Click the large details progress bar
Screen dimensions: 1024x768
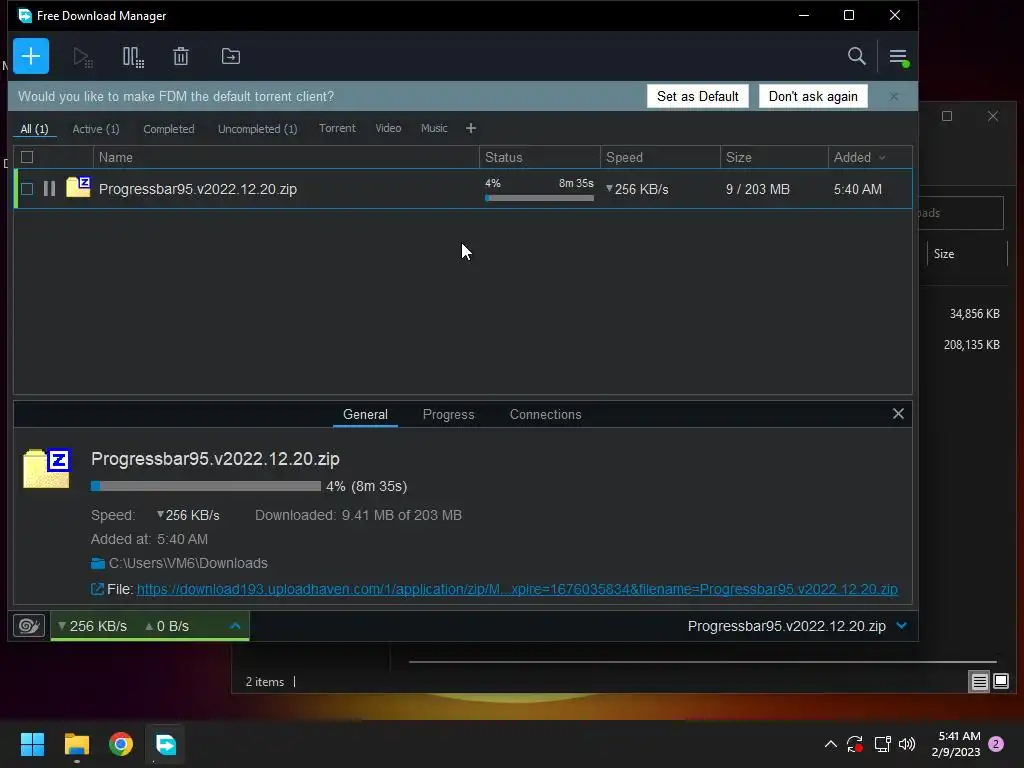tap(206, 486)
